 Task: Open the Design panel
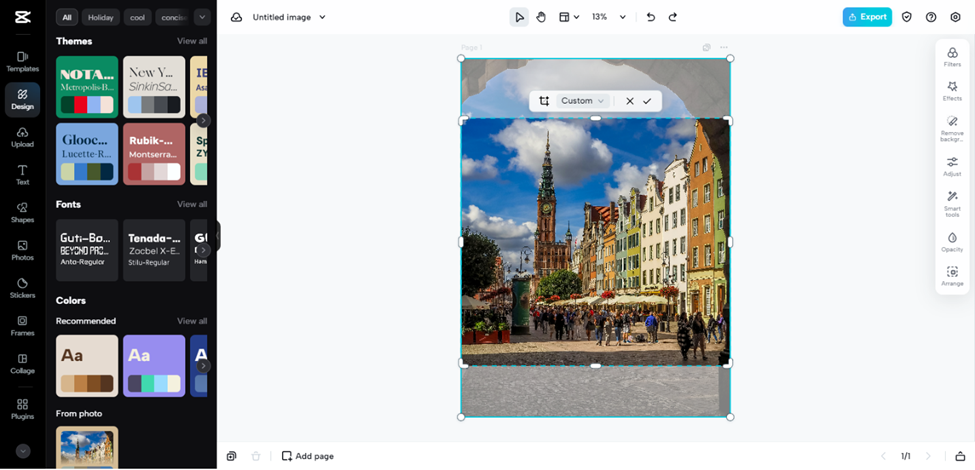[22, 99]
